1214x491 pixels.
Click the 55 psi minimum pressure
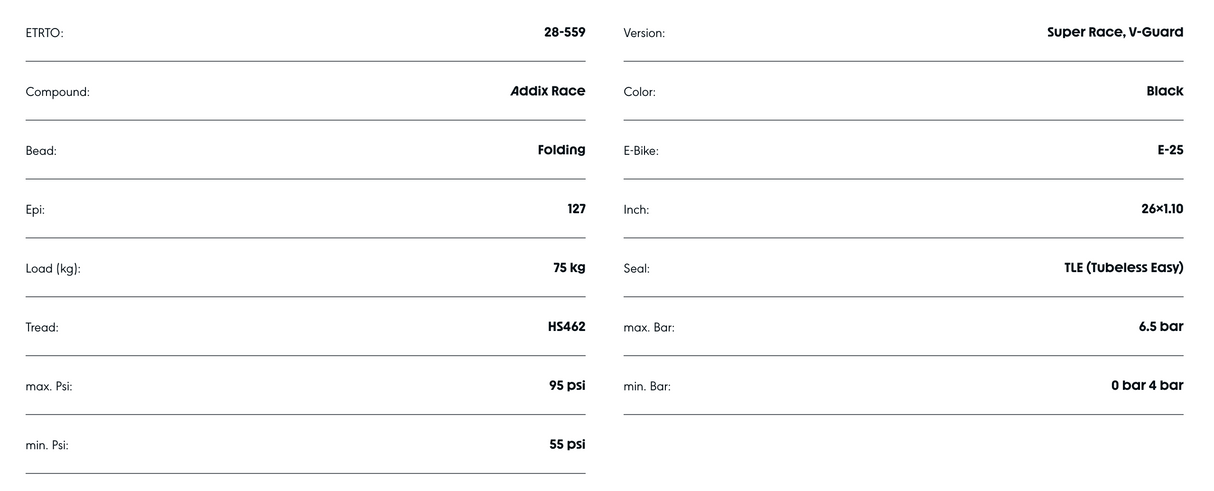(568, 445)
